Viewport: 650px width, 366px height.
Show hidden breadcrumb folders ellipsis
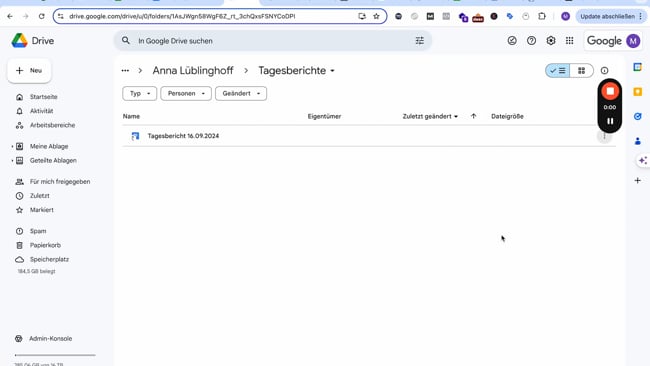point(125,70)
